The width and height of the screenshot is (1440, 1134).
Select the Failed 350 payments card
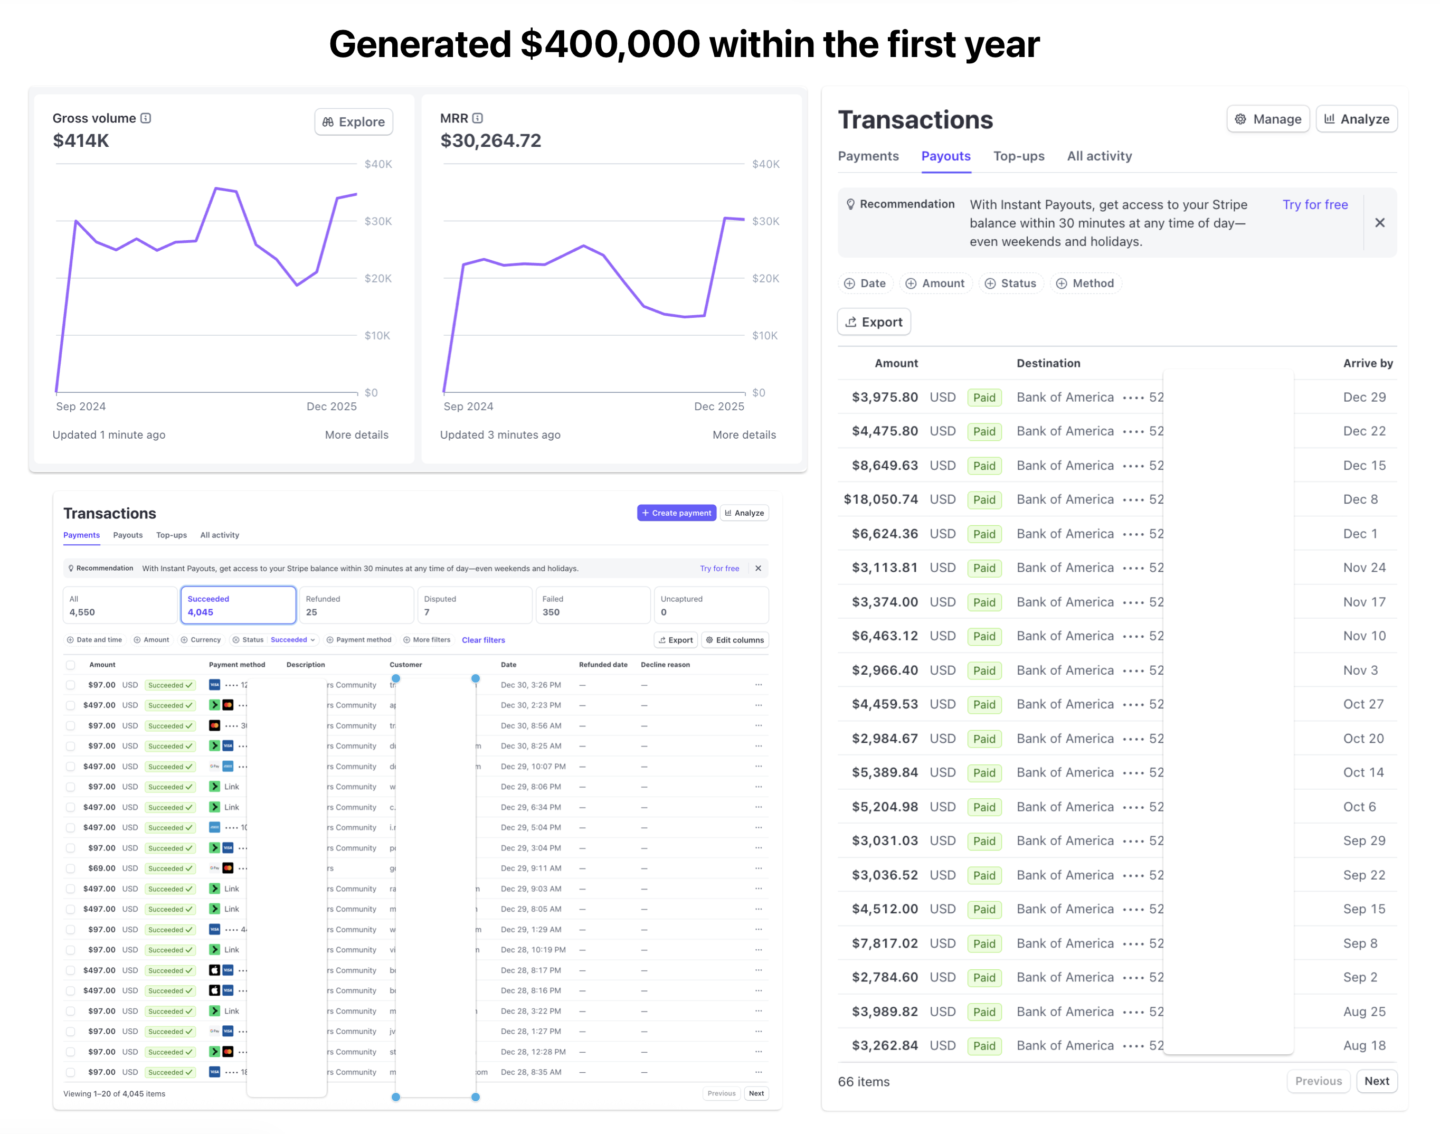[x=593, y=605]
